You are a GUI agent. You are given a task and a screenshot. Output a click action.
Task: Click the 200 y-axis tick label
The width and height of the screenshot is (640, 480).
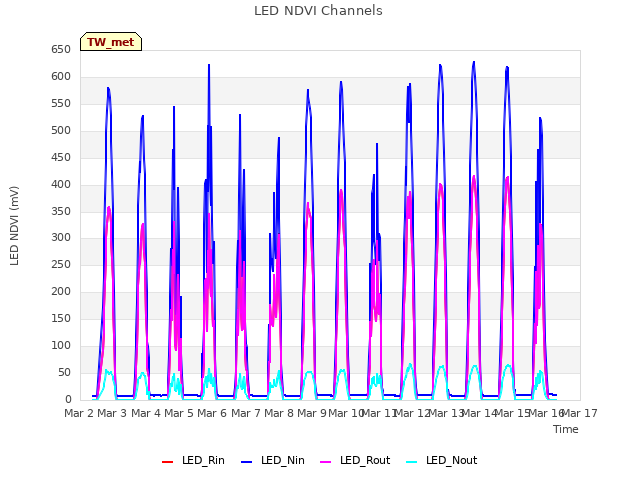(61, 291)
